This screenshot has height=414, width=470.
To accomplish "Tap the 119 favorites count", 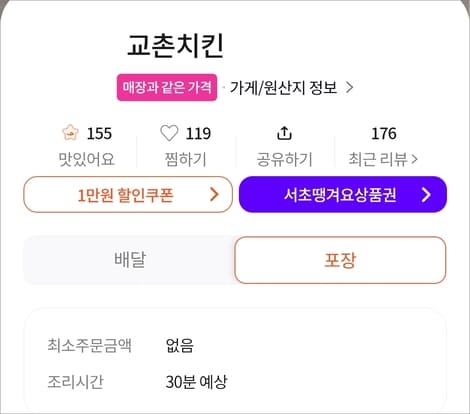I will 198,134.
